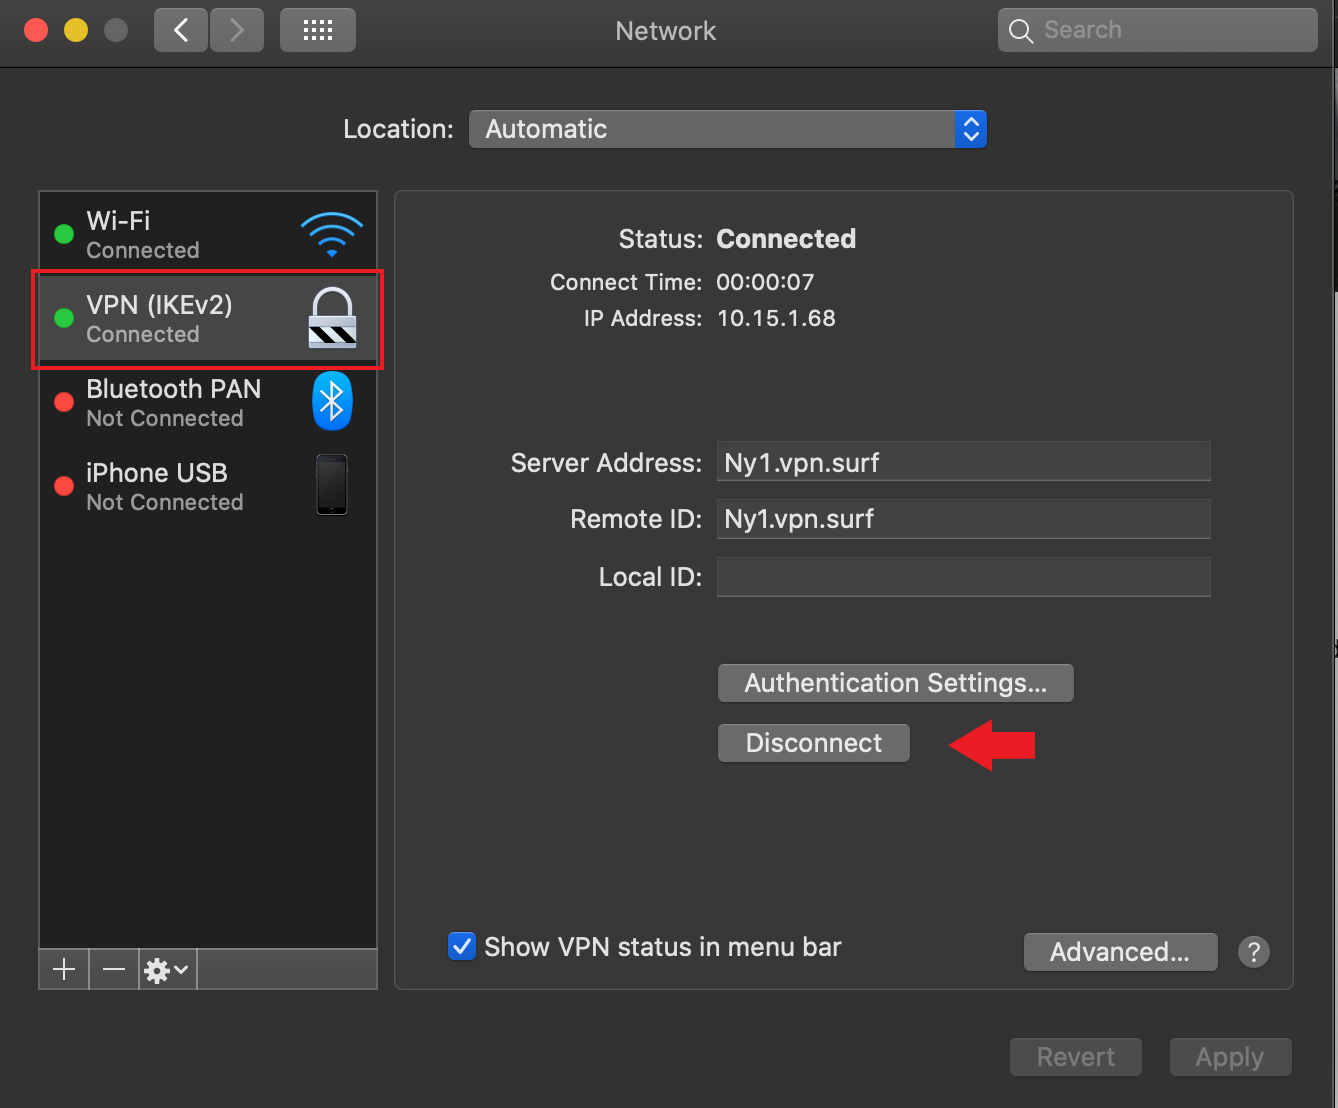The image size is (1338, 1108).
Task: Open the gear action menu
Action: click(x=165, y=969)
